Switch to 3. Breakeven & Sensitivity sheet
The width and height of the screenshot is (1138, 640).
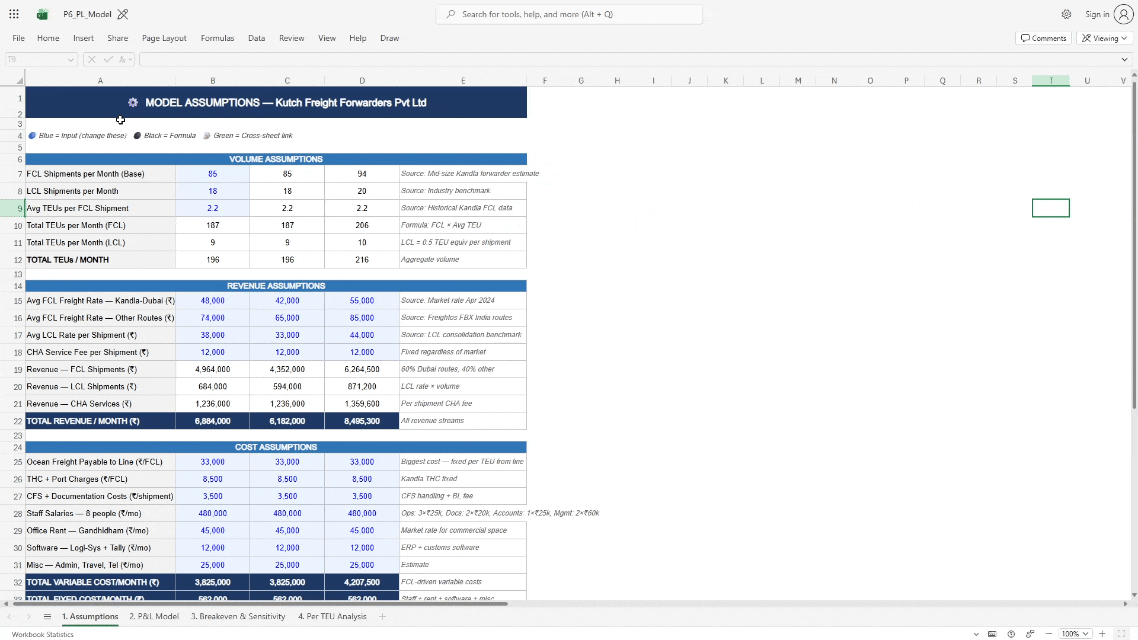coord(238,617)
